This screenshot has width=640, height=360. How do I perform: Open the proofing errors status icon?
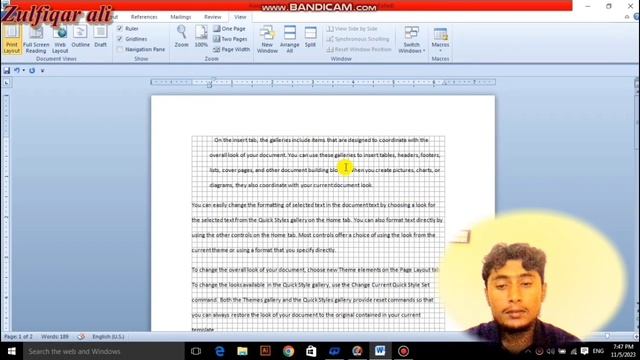pos(81,337)
